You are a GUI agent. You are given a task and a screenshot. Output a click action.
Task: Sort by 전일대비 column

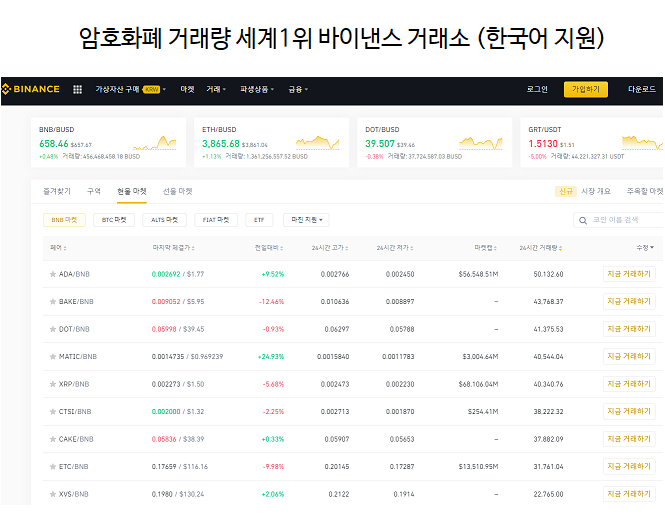(x=269, y=248)
